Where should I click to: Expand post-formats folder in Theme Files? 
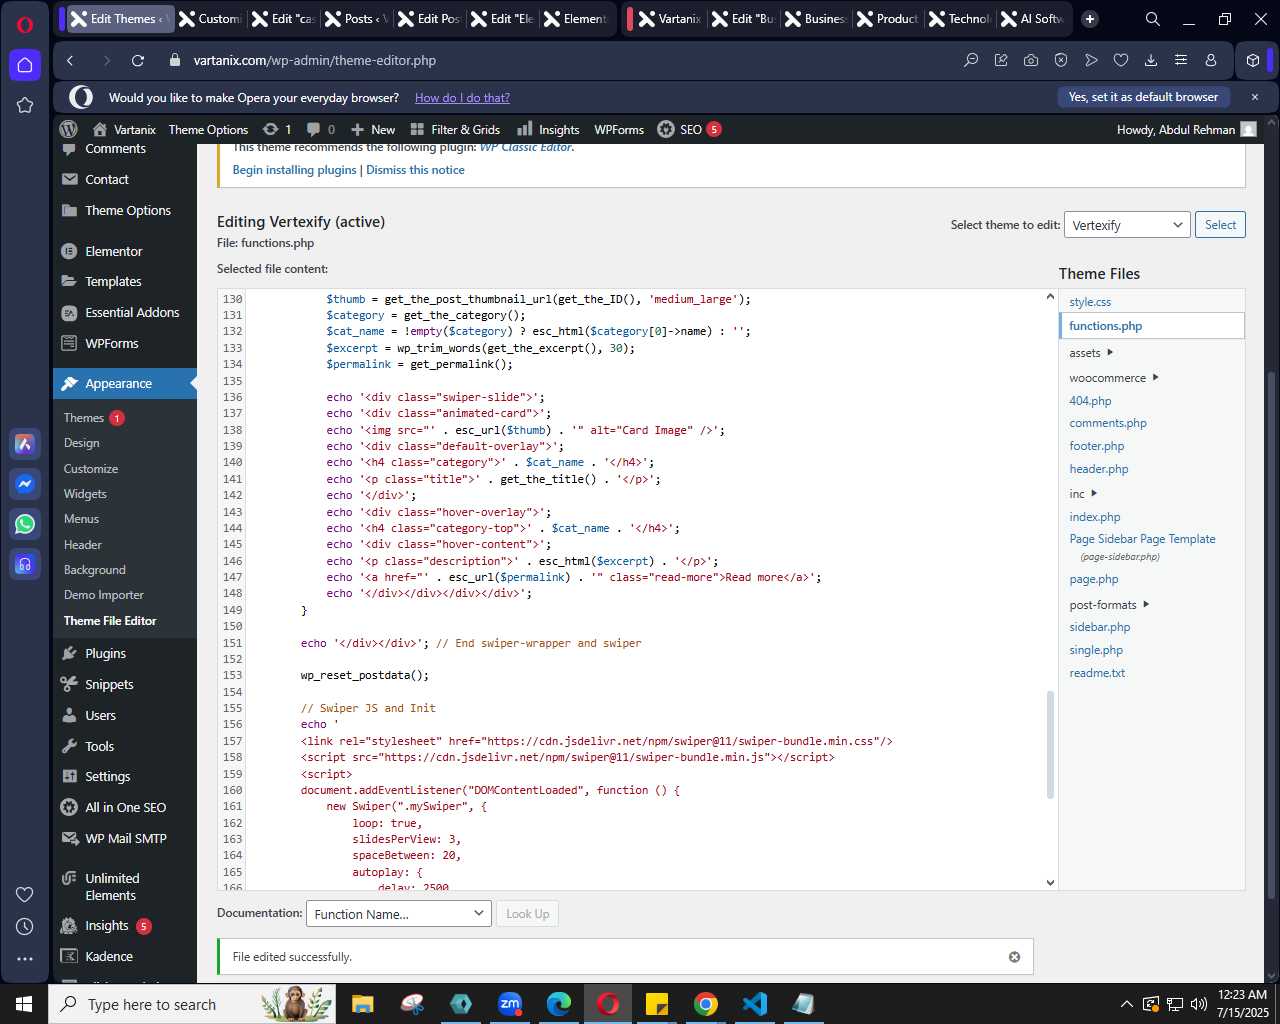coord(1109,605)
